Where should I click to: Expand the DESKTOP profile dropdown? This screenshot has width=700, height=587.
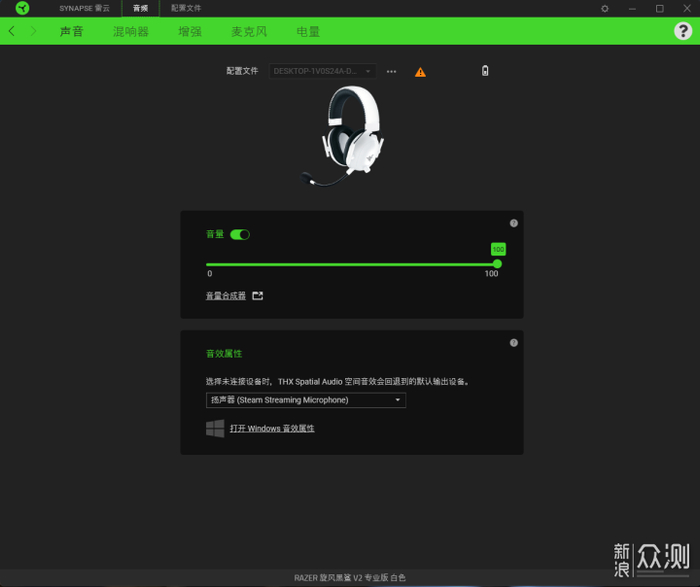click(322, 71)
